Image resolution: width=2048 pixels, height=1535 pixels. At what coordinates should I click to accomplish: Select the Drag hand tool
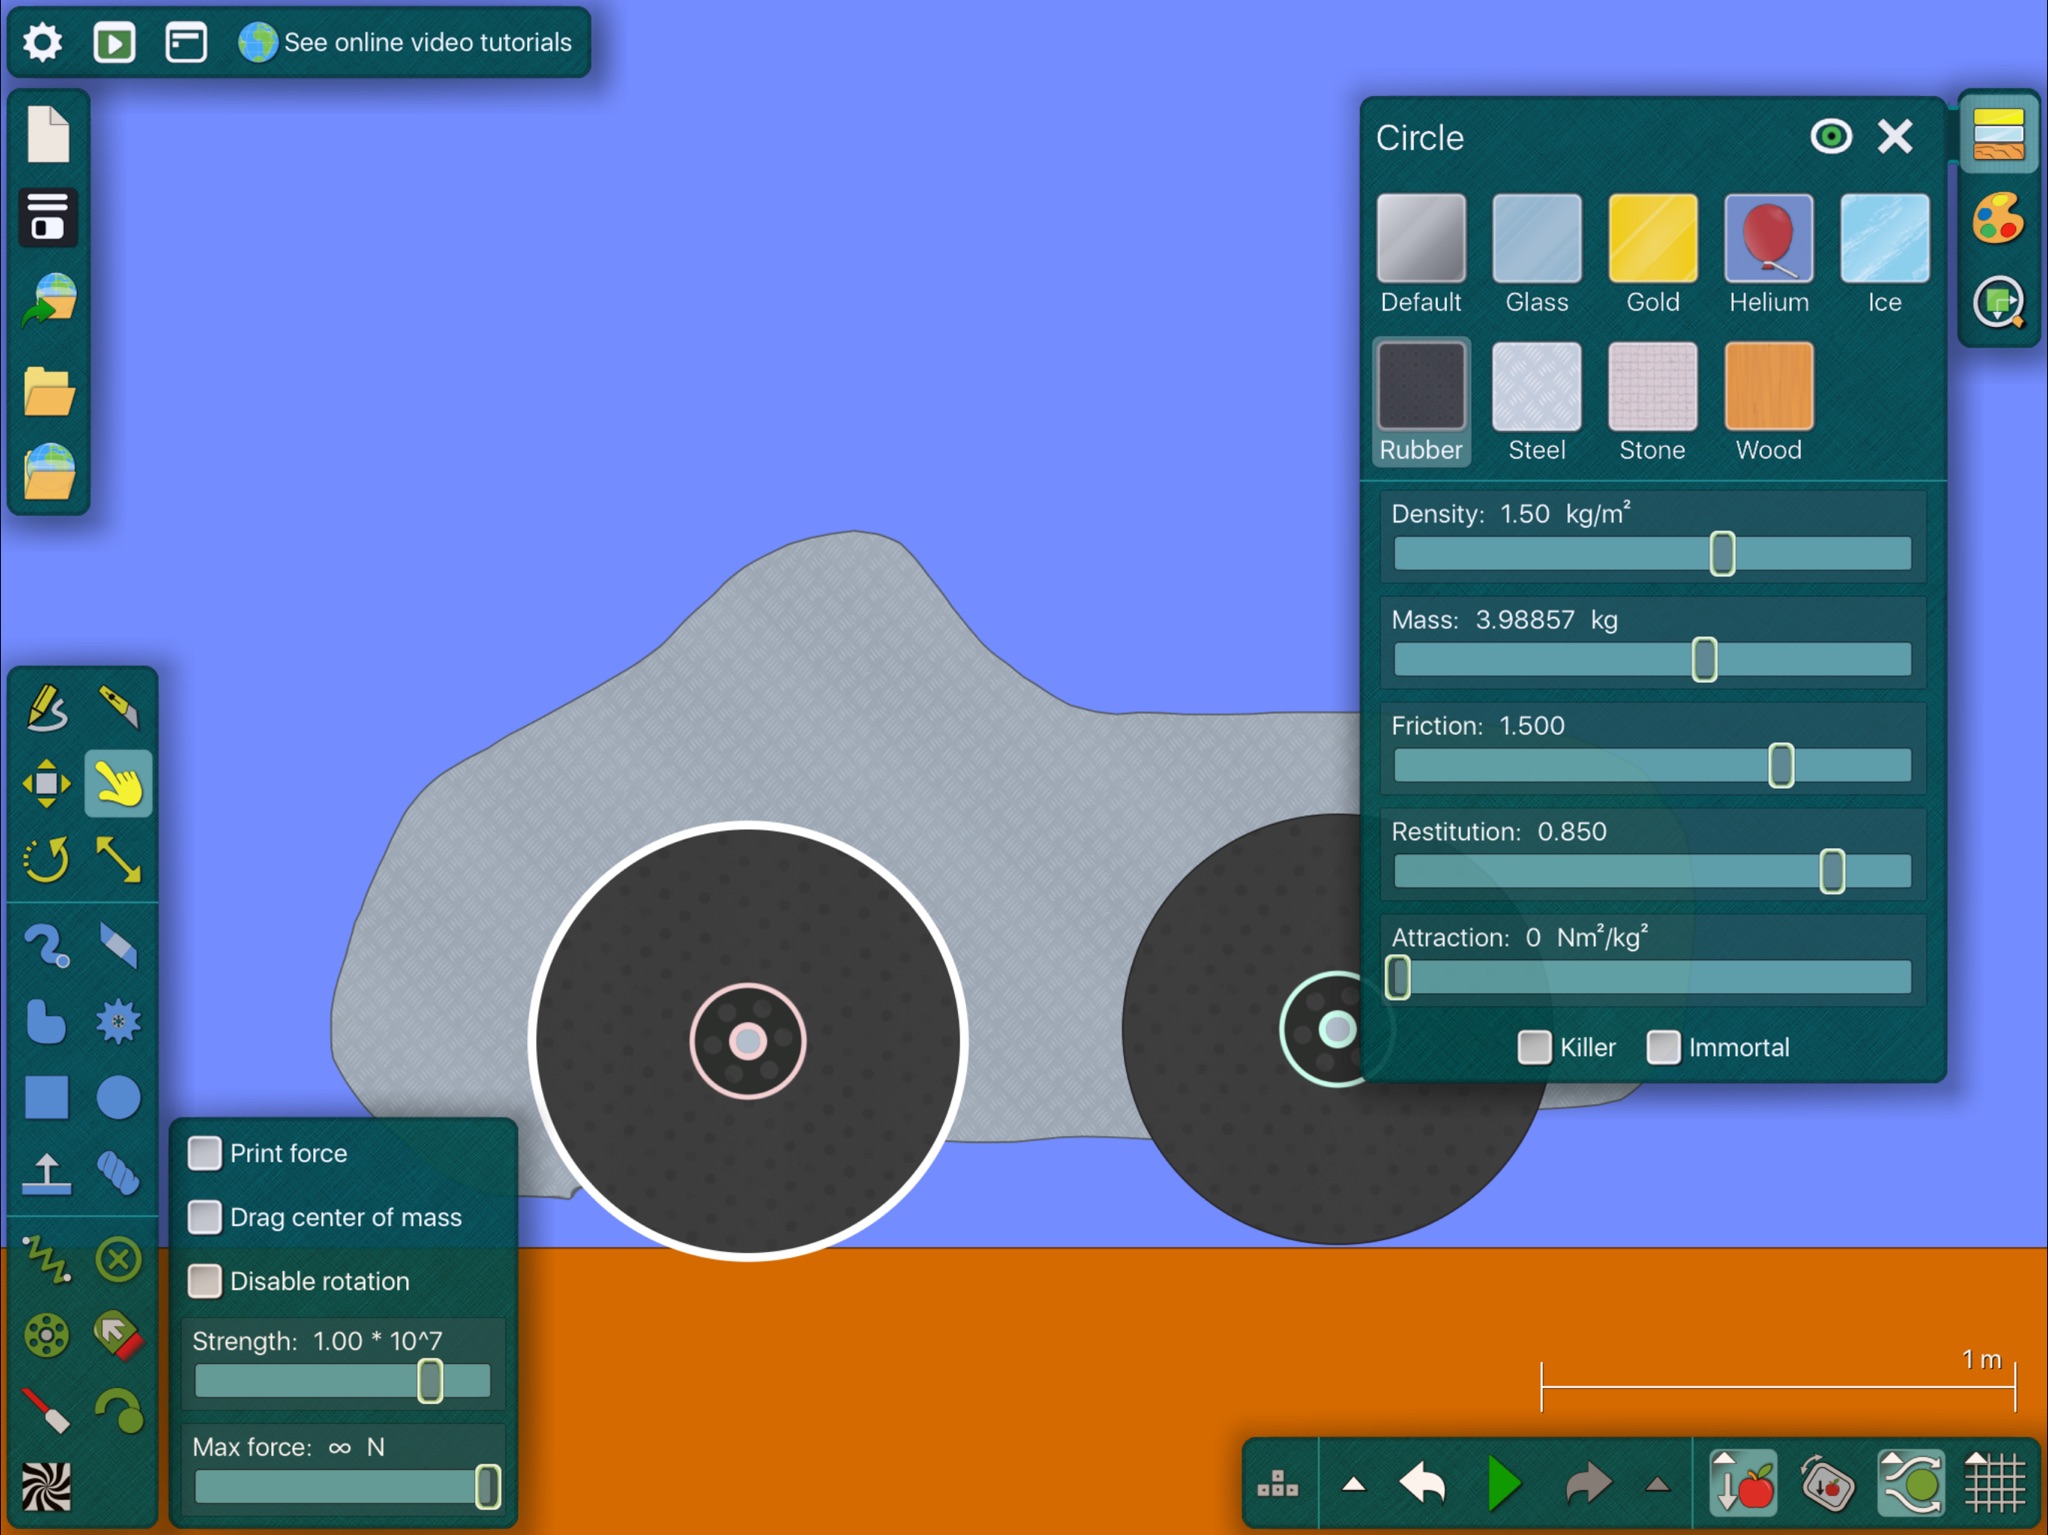119,784
